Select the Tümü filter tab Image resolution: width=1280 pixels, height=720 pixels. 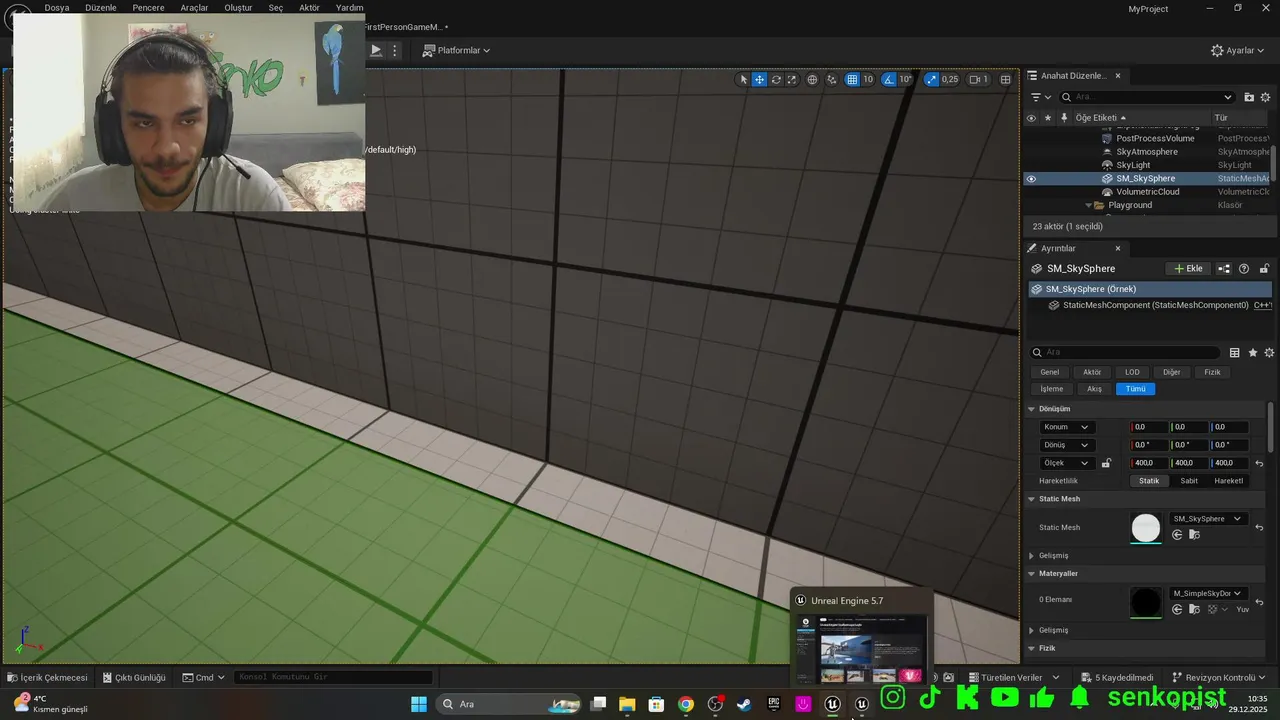click(x=1135, y=389)
